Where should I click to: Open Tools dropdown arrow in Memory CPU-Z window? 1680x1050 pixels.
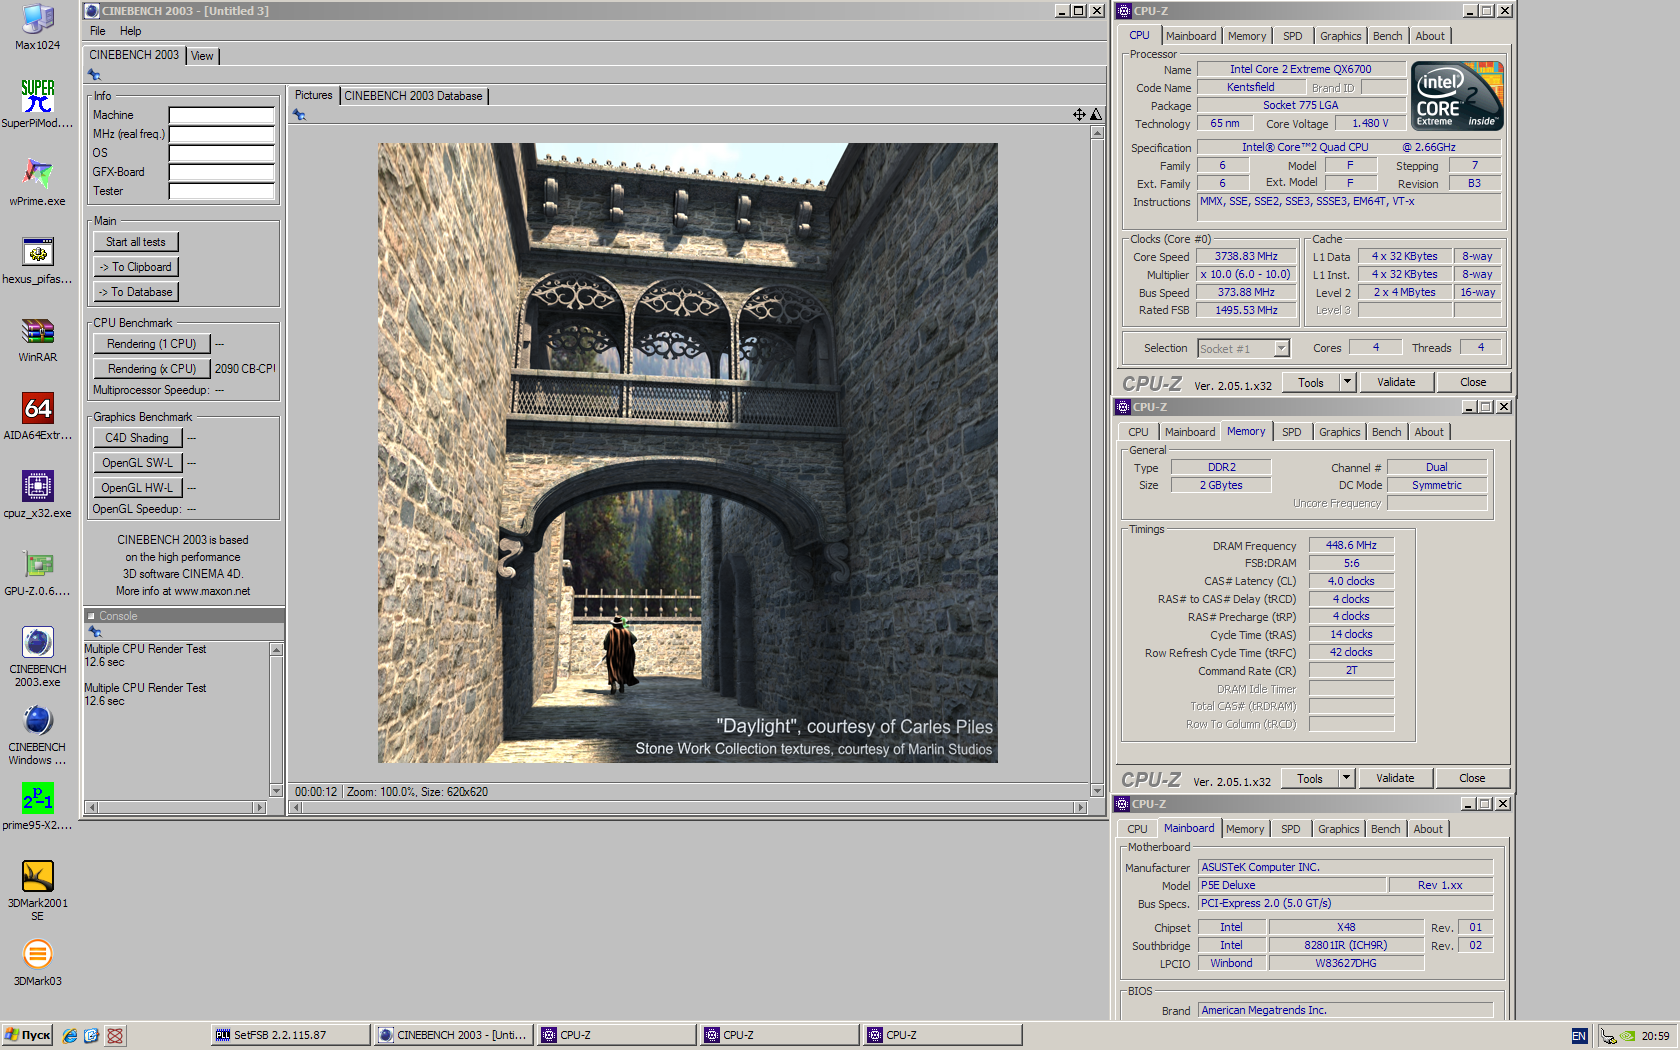[x=1346, y=778]
